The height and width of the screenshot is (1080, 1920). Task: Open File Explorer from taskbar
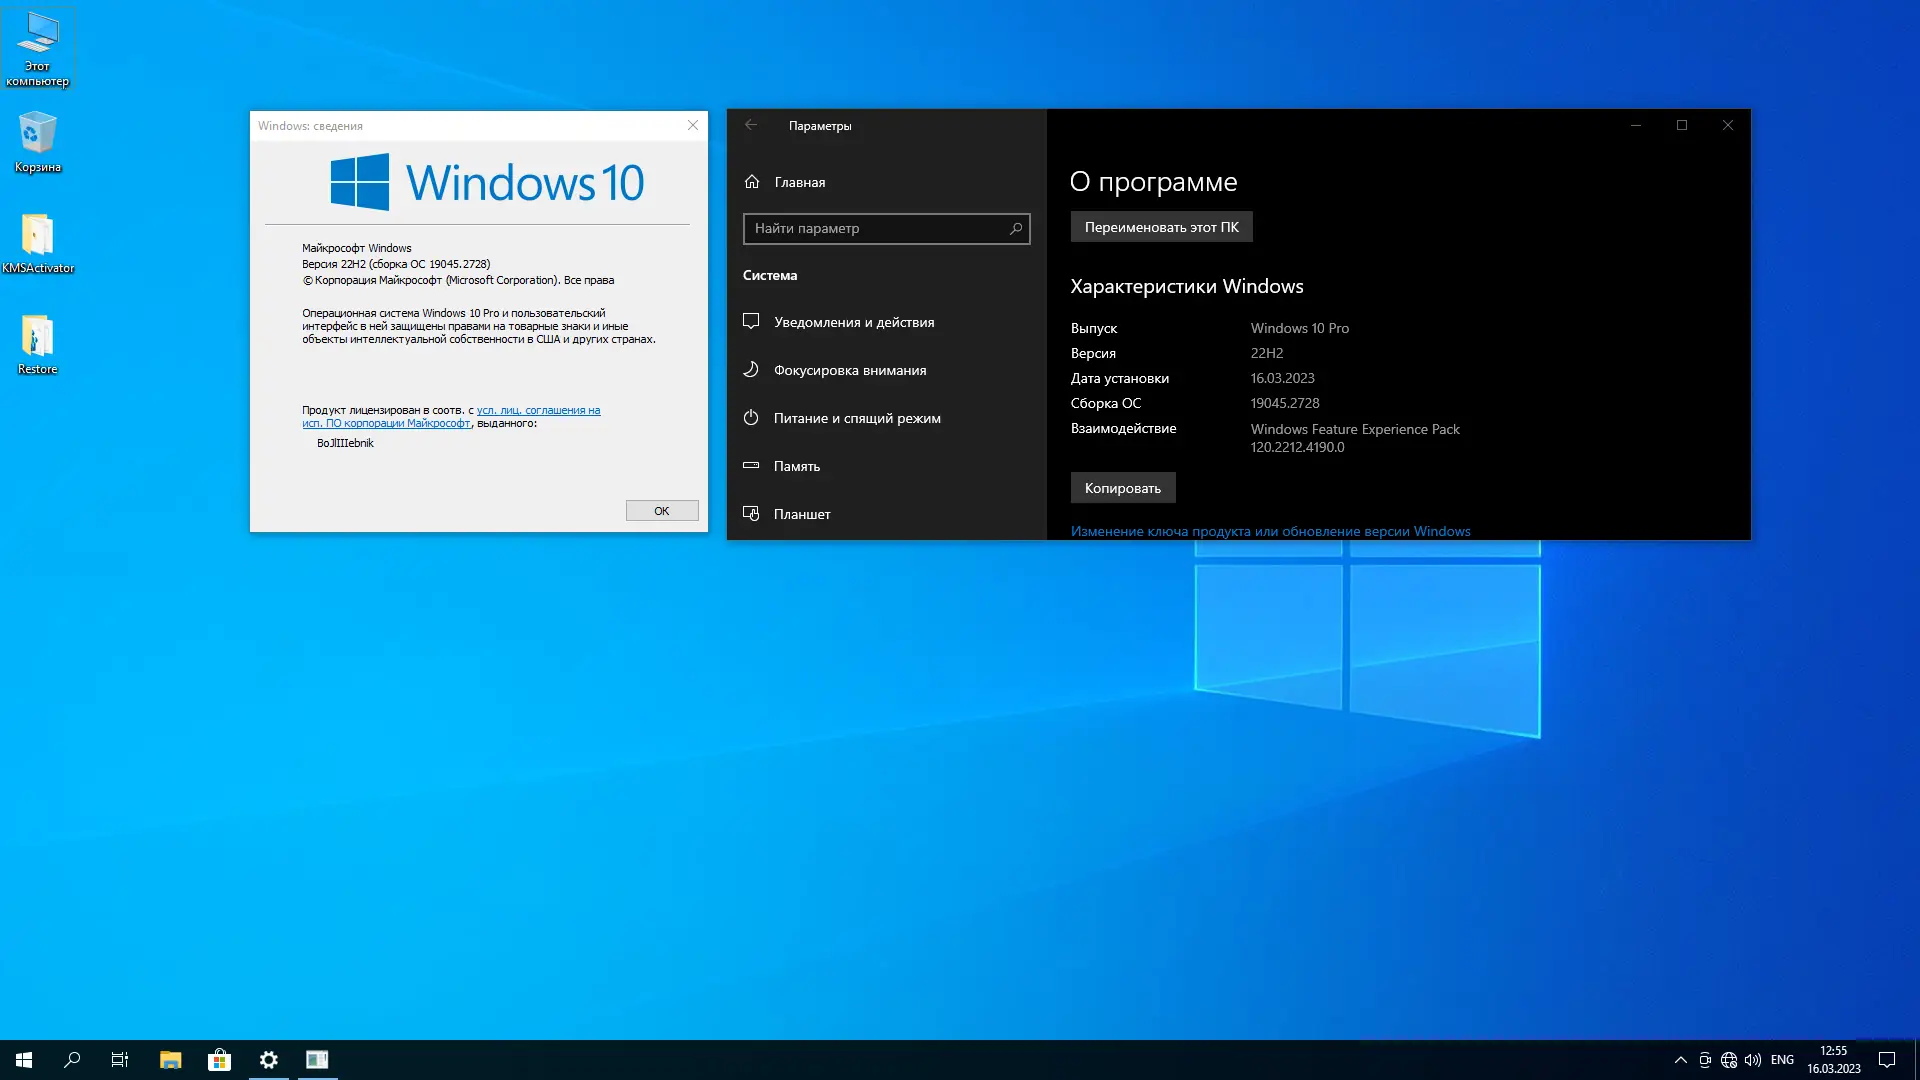click(x=170, y=1060)
